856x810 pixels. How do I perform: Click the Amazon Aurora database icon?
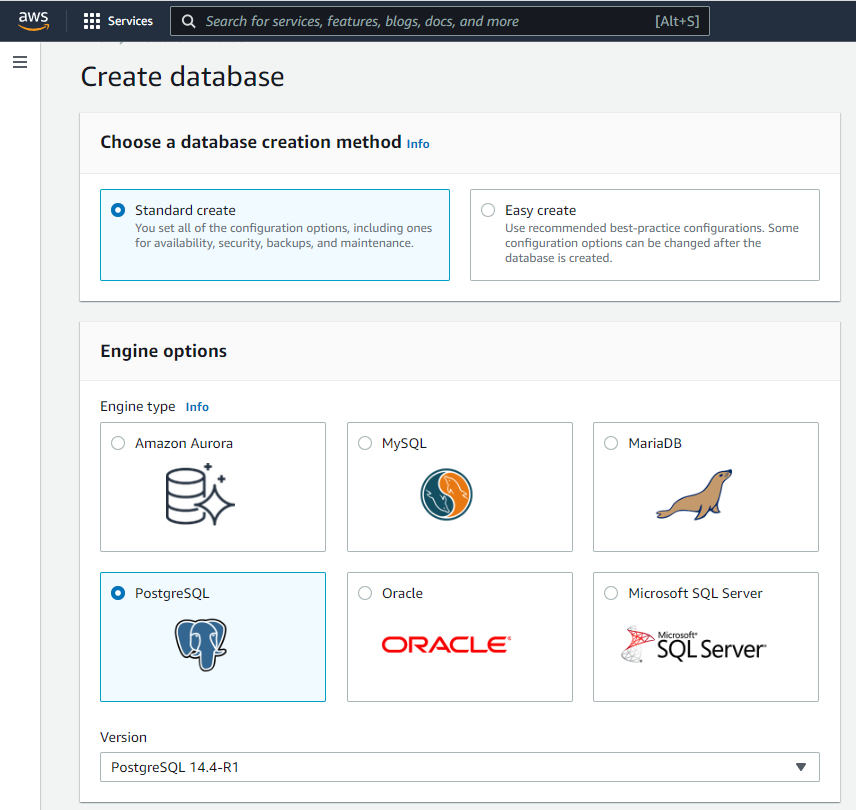(x=200, y=495)
